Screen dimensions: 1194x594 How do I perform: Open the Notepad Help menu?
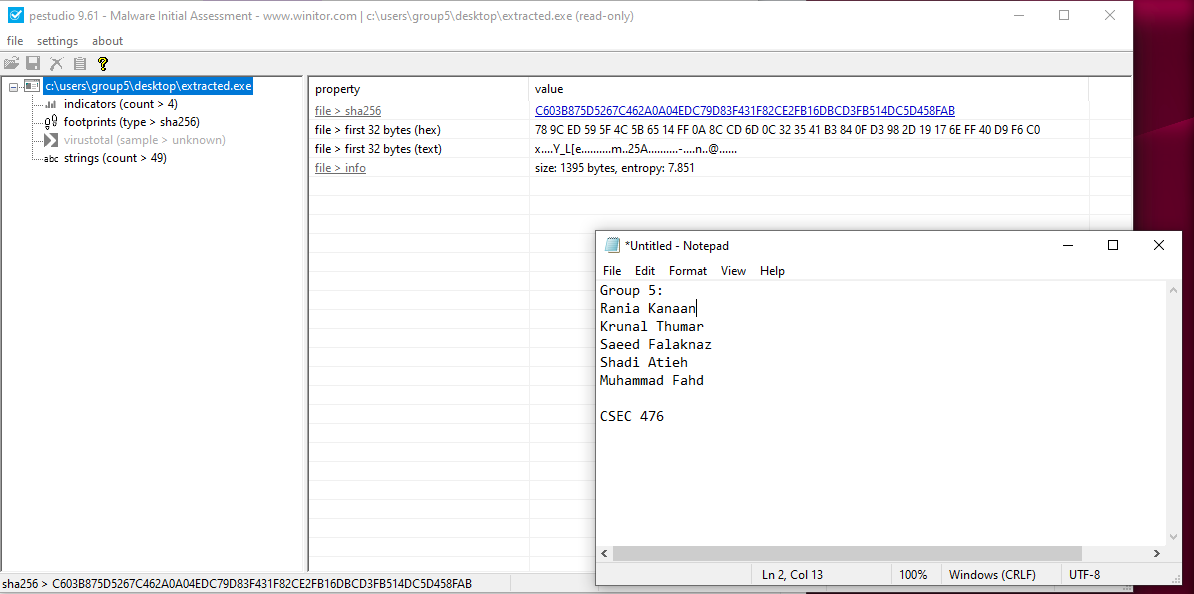[x=772, y=271]
